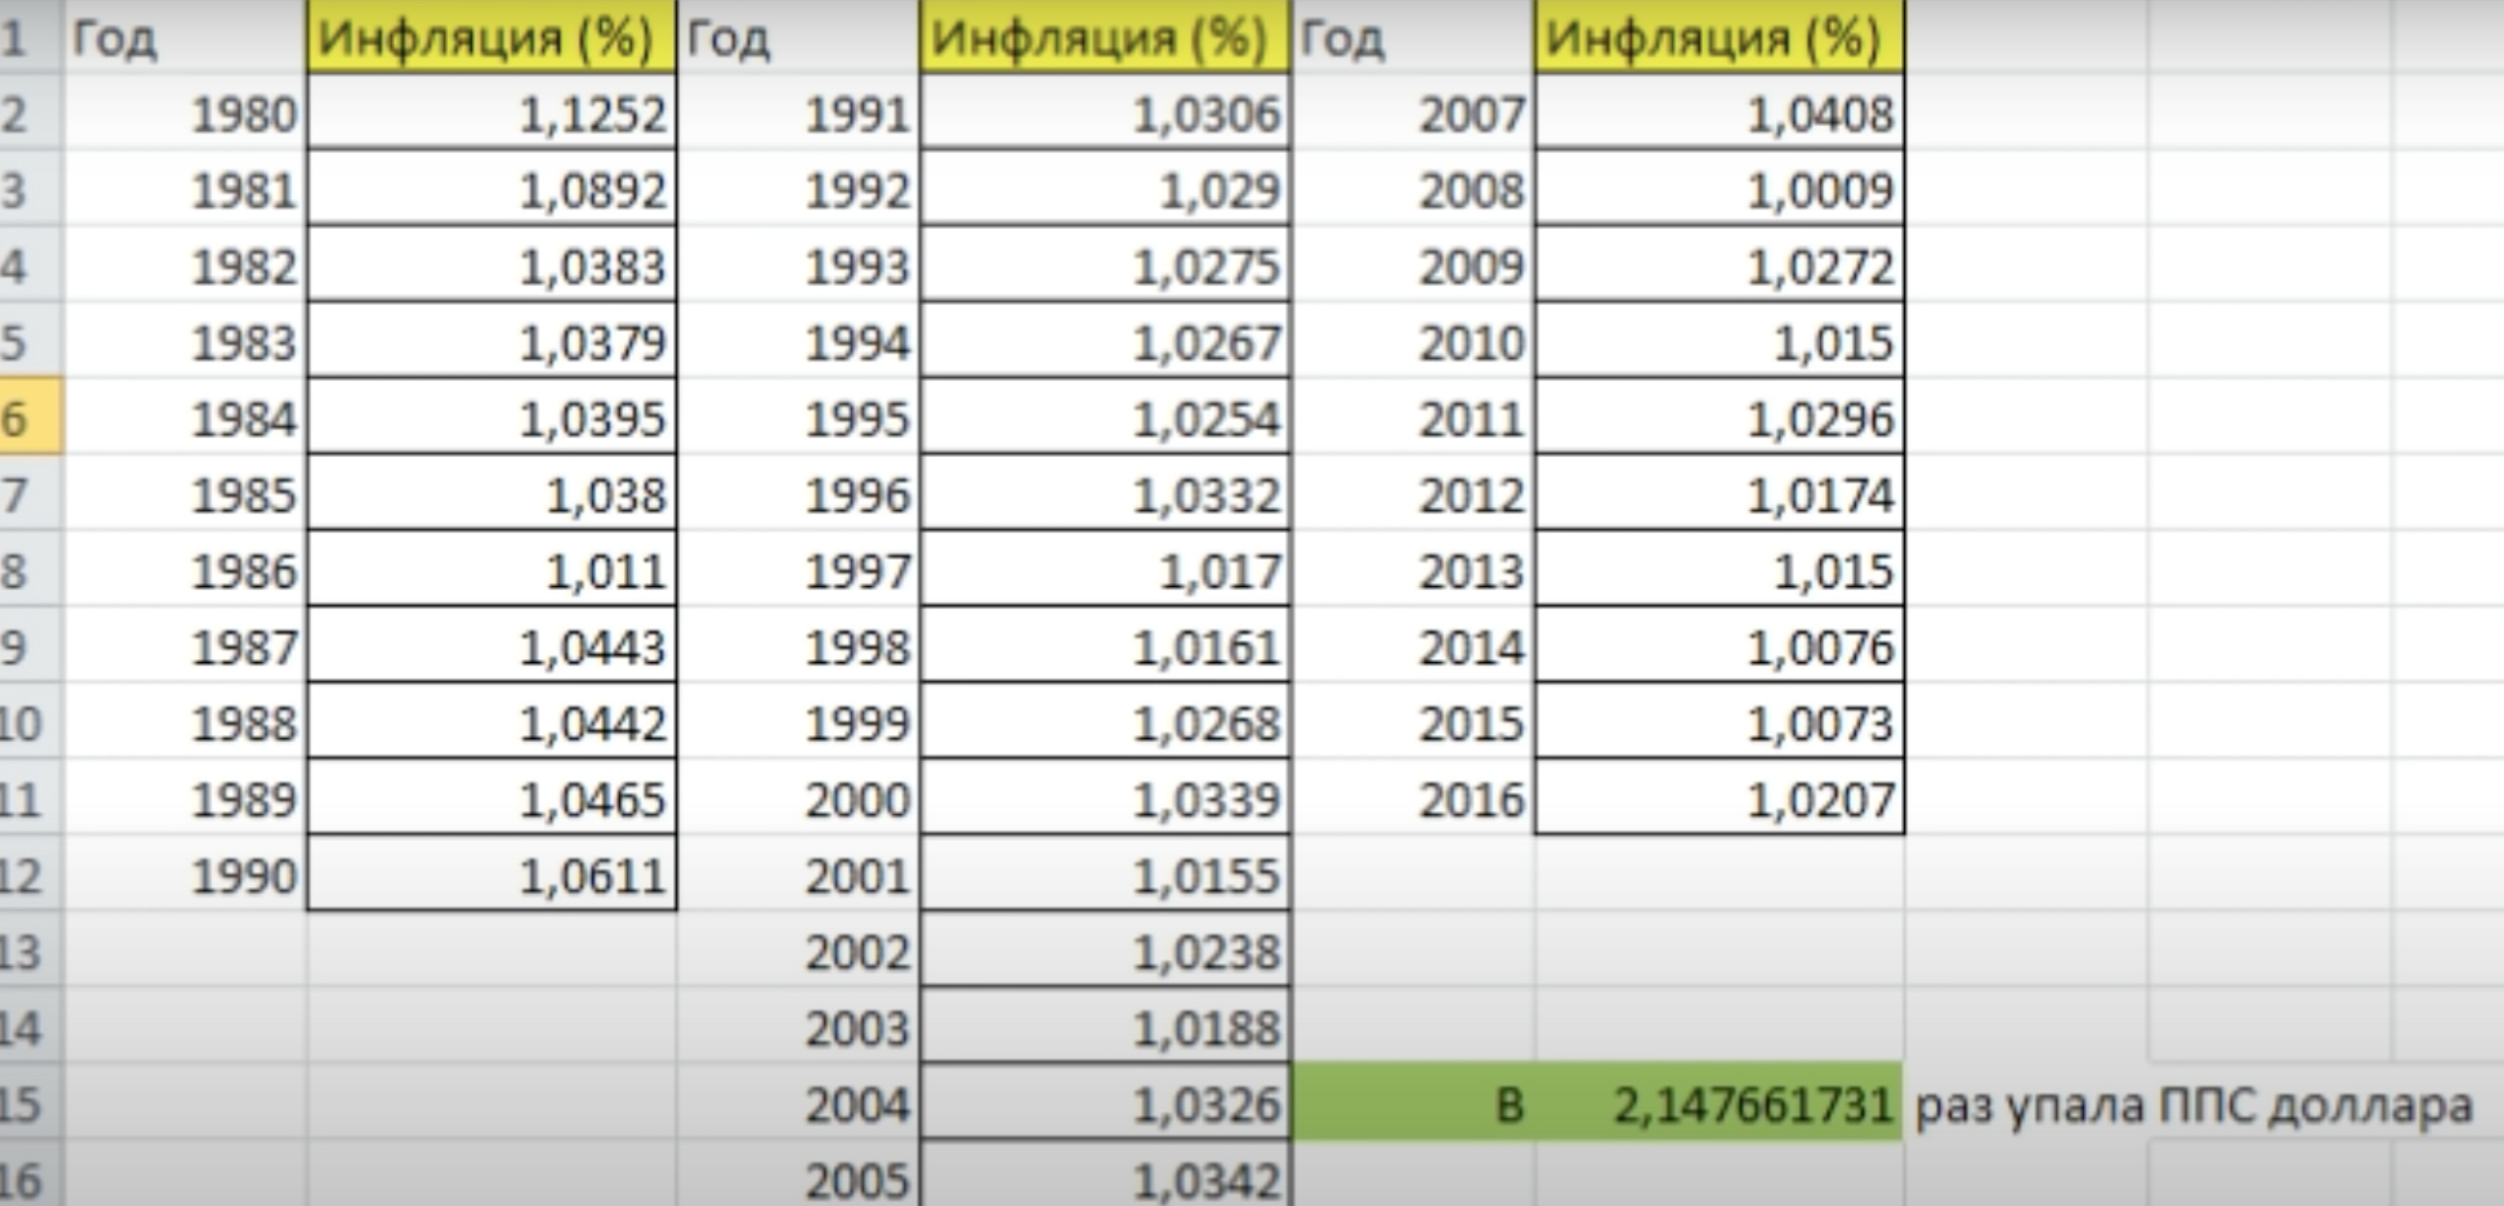Click the cell with value 1,0174
The width and height of the screenshot is (2504, 1206).
click(x=1719, y=493)
